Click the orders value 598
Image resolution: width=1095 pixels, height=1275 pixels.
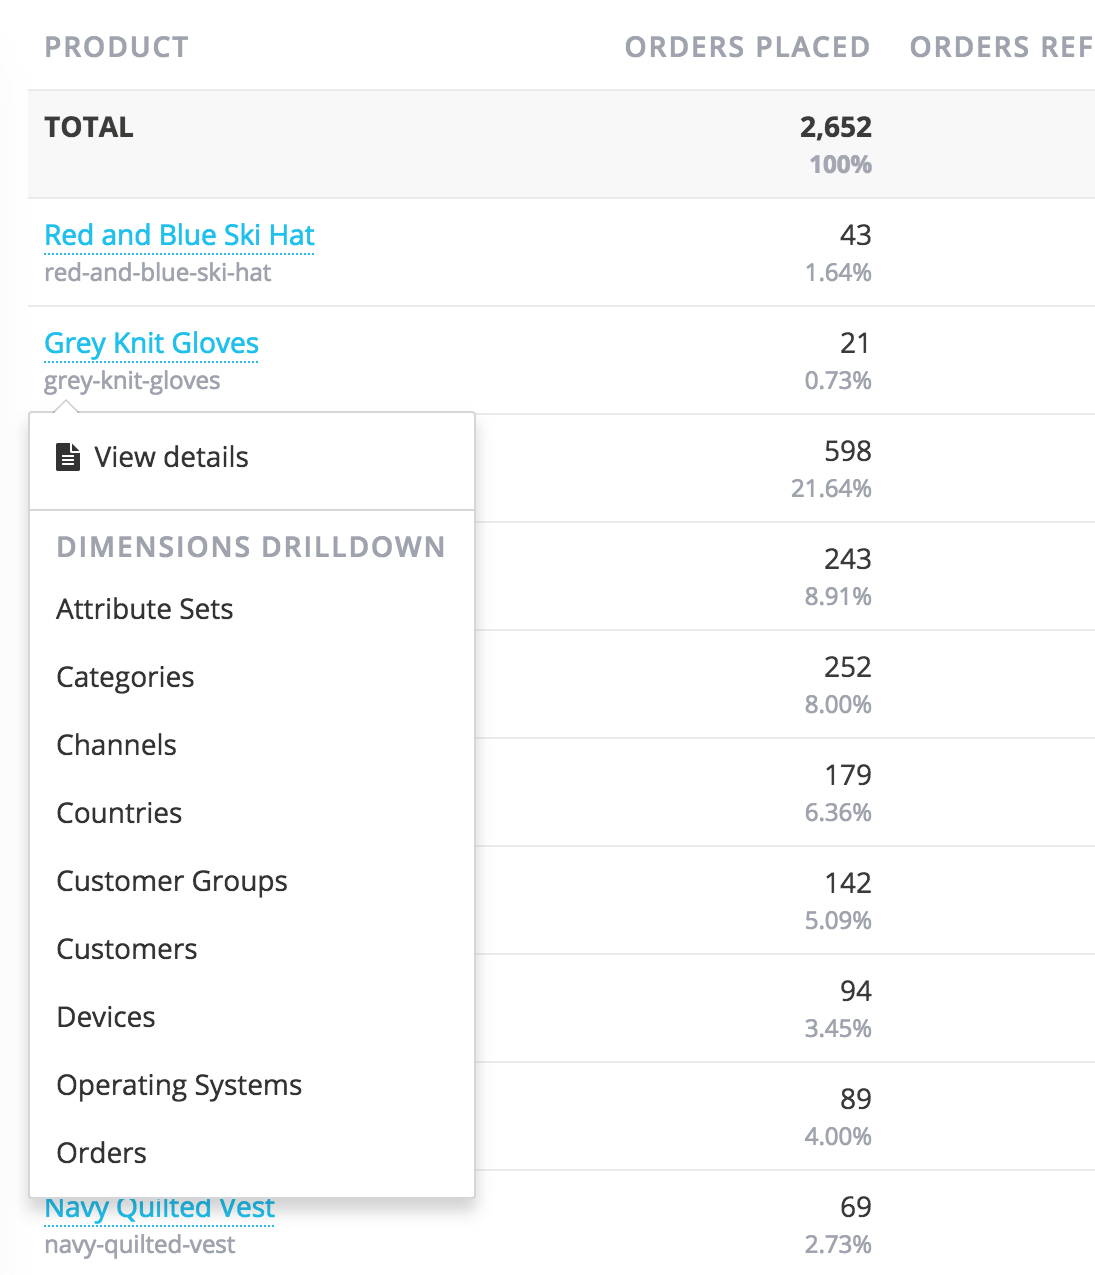[x=848, y=451]
